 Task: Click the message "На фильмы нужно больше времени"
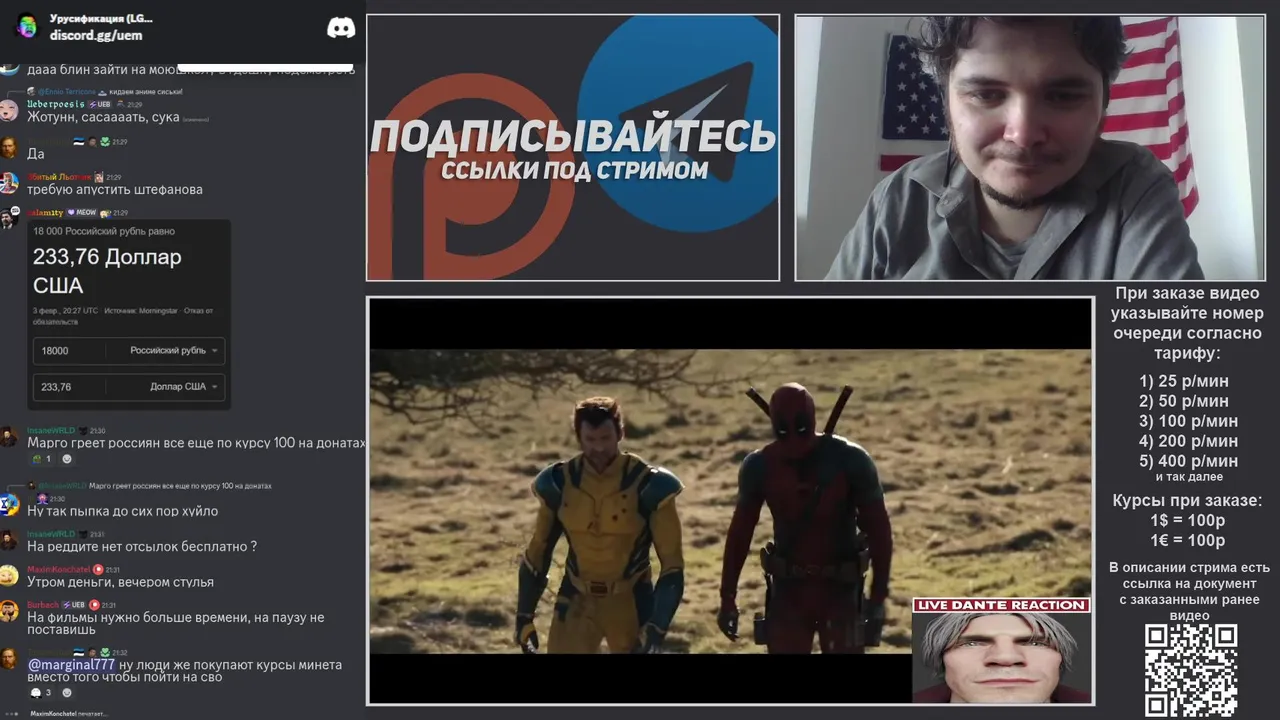tap(176, 624)
